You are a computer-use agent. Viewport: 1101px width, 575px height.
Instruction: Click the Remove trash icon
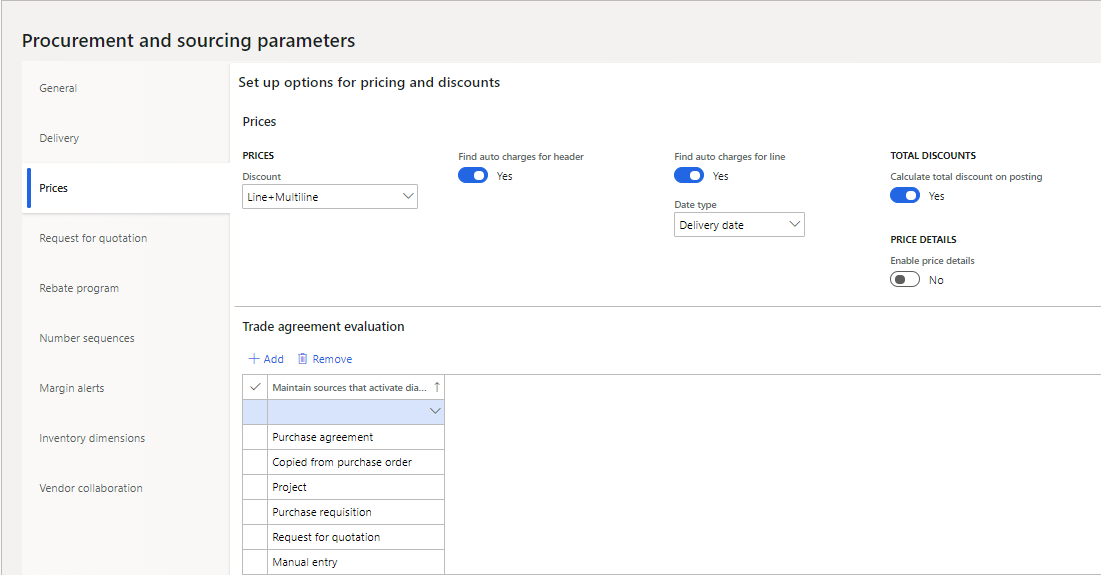pyautogui.click(x=303, y=359)
